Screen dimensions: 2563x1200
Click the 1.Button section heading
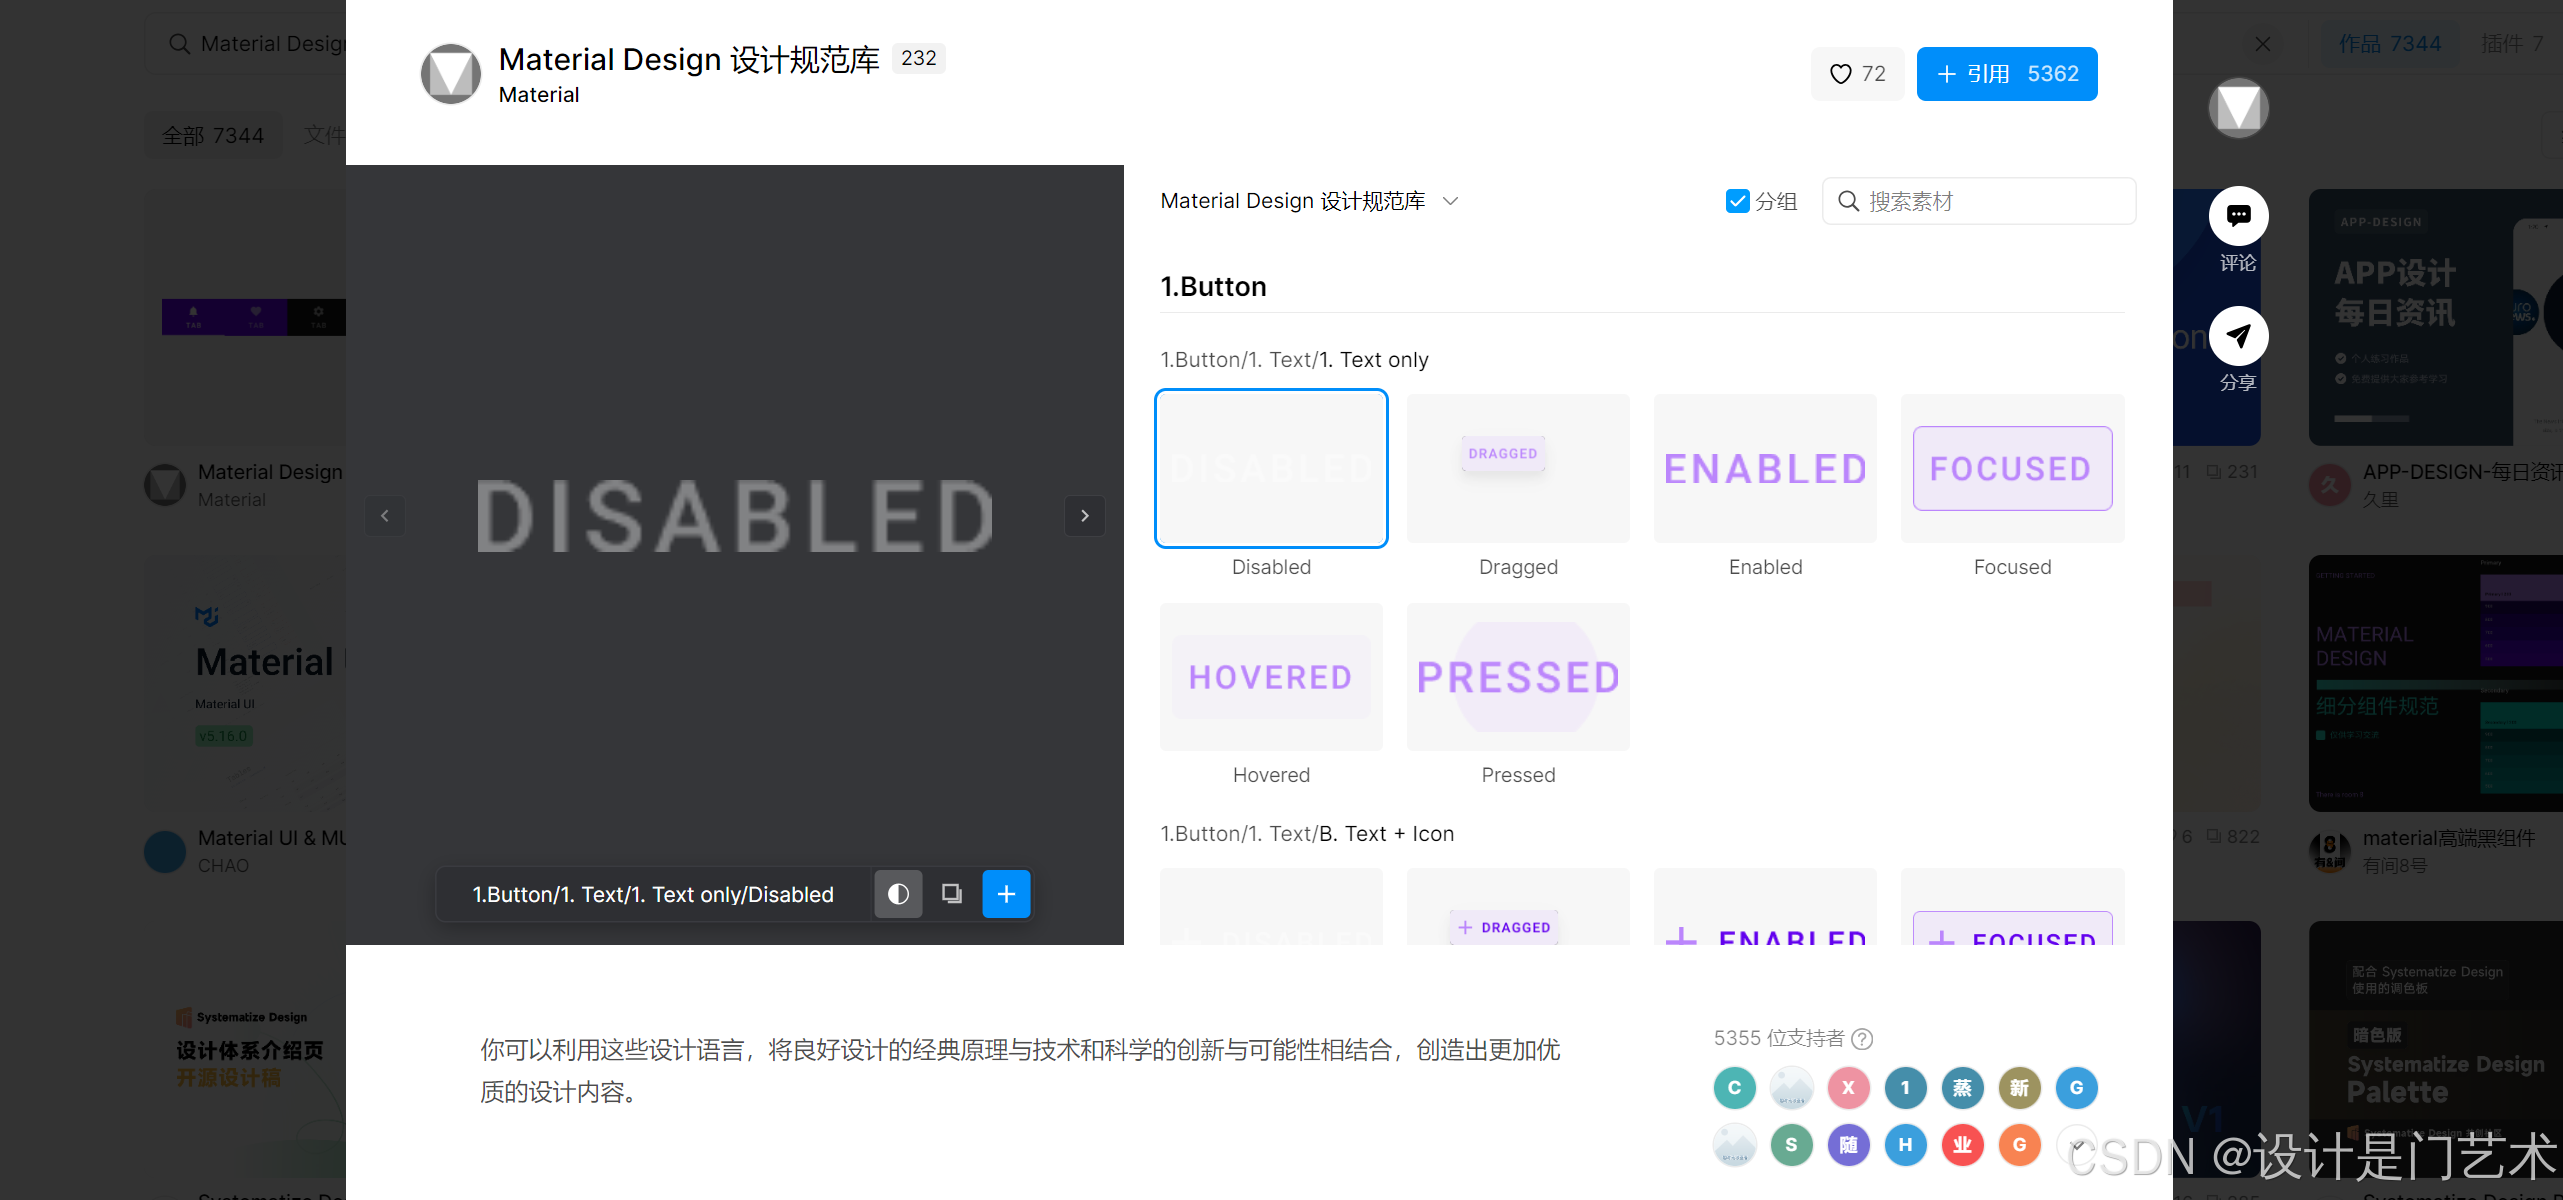click(x=1213, y=287)
